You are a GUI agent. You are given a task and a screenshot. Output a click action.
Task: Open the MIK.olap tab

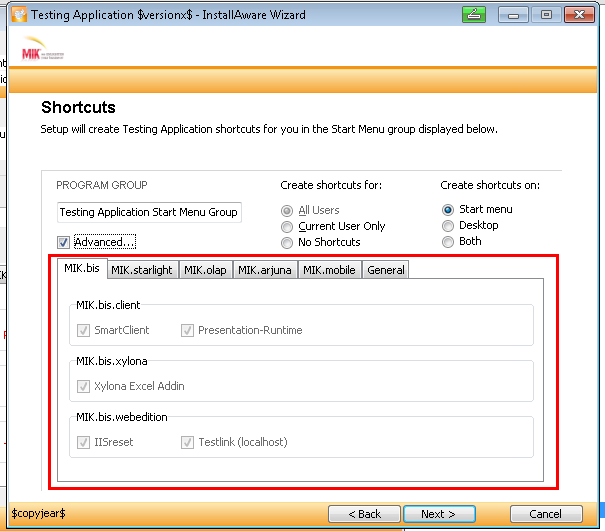pyautogui.click(x=205, y=270)
